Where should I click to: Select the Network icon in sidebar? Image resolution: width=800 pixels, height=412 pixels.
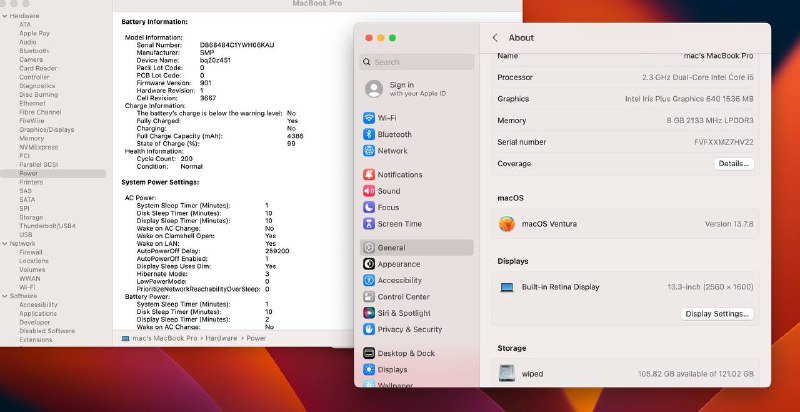point(370,151)
